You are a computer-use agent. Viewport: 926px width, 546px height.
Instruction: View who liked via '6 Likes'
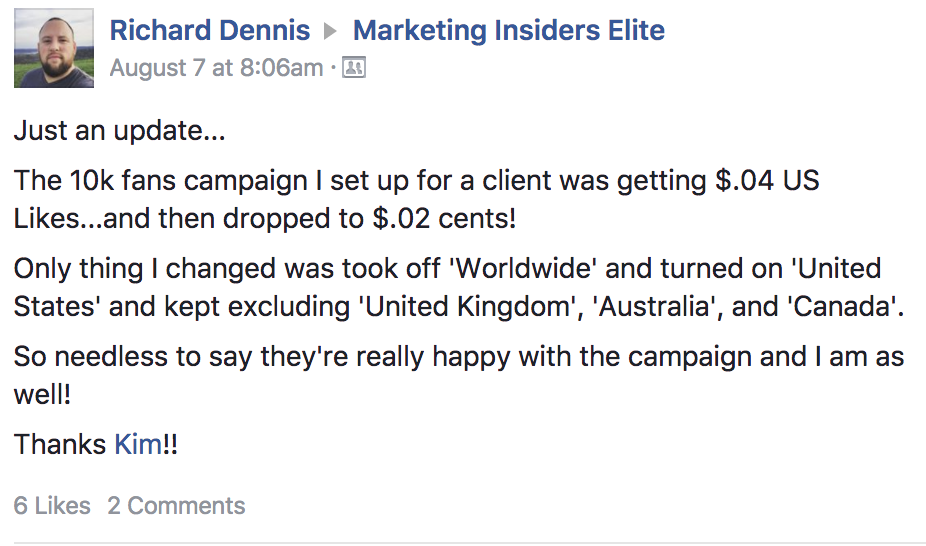click(52, 506)
